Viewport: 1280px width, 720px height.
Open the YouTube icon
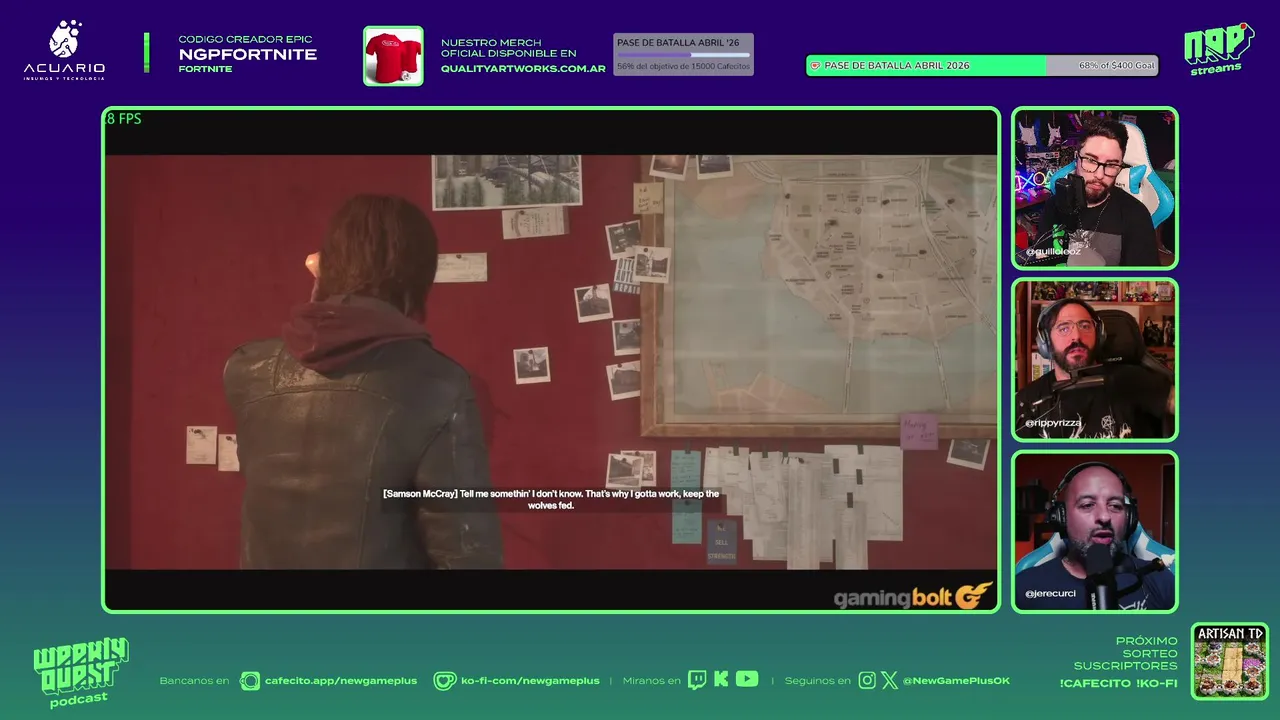(747, 680)
